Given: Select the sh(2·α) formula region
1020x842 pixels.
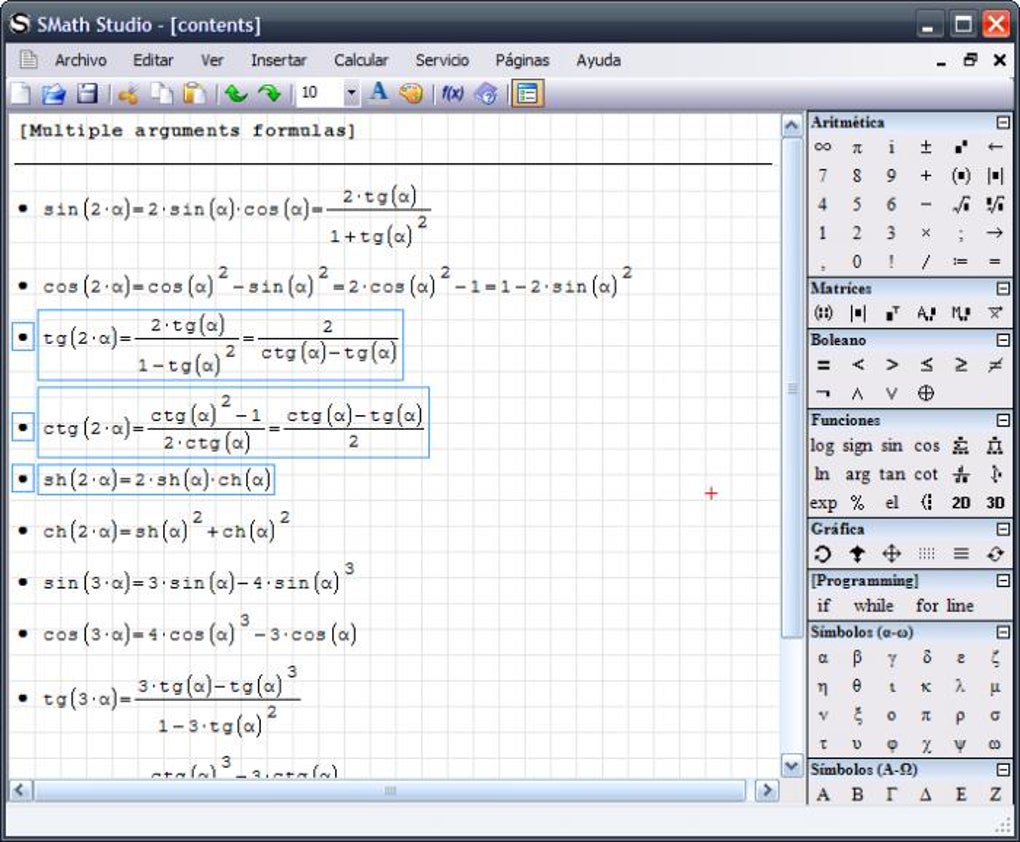Looking at the screenshot, I should coord(156,480).
